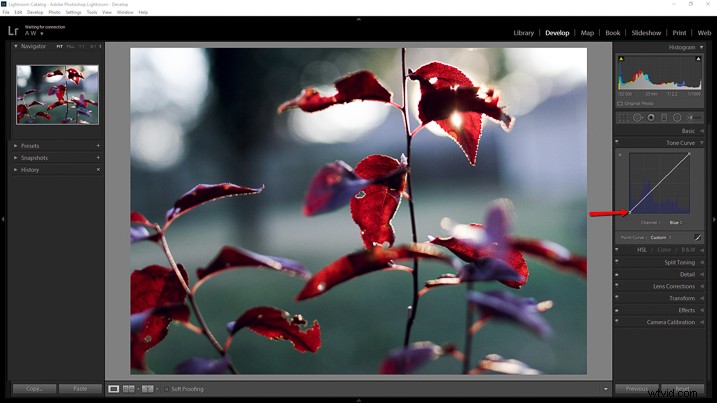Hide the bottom filmstrip arrow
Screen dimensions: 717x403
[358, 400]
